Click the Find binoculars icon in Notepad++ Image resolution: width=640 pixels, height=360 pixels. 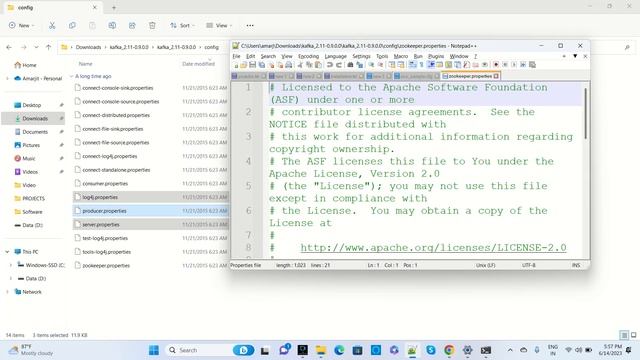350,65
